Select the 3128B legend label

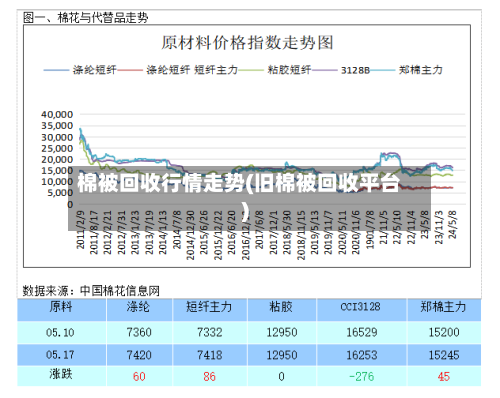pyautogui.click(x=355, y=70)
